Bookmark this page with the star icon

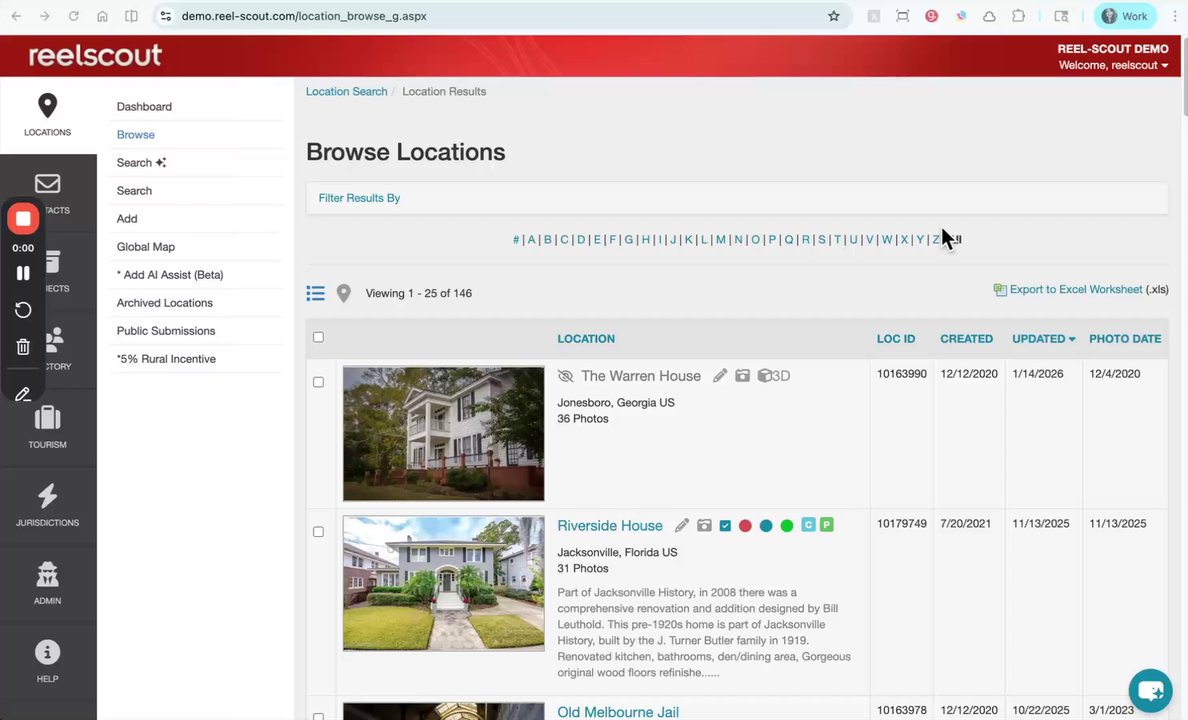tap(833, 16)
